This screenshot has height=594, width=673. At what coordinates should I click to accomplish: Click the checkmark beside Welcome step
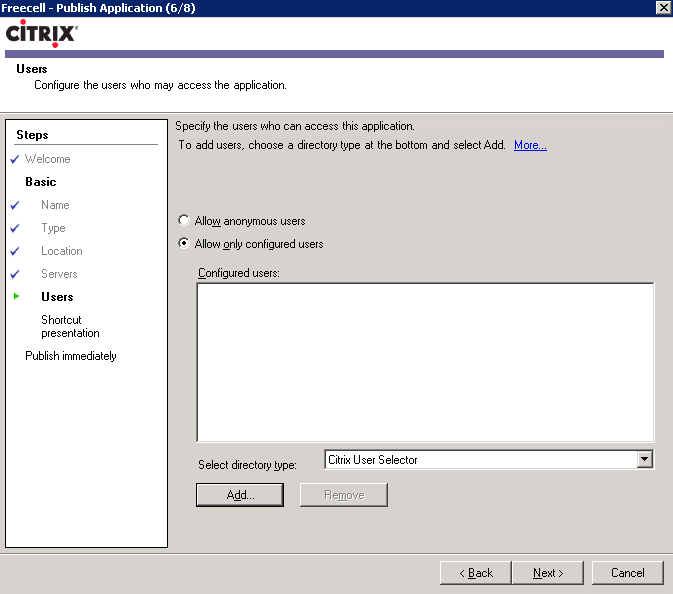tap(15, 159)
